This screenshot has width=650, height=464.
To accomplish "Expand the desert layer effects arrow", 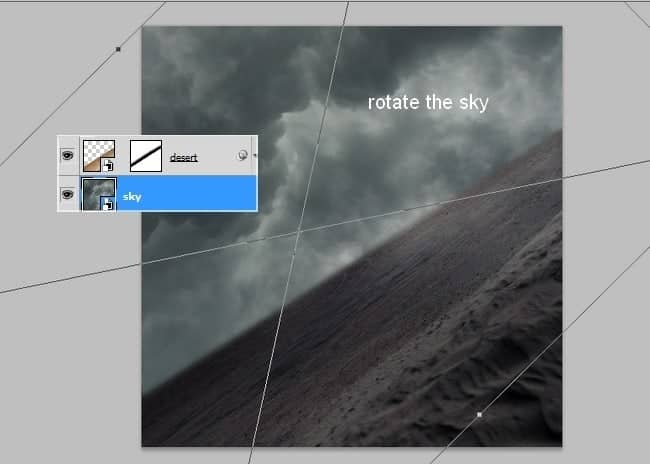I will (255, 155).
